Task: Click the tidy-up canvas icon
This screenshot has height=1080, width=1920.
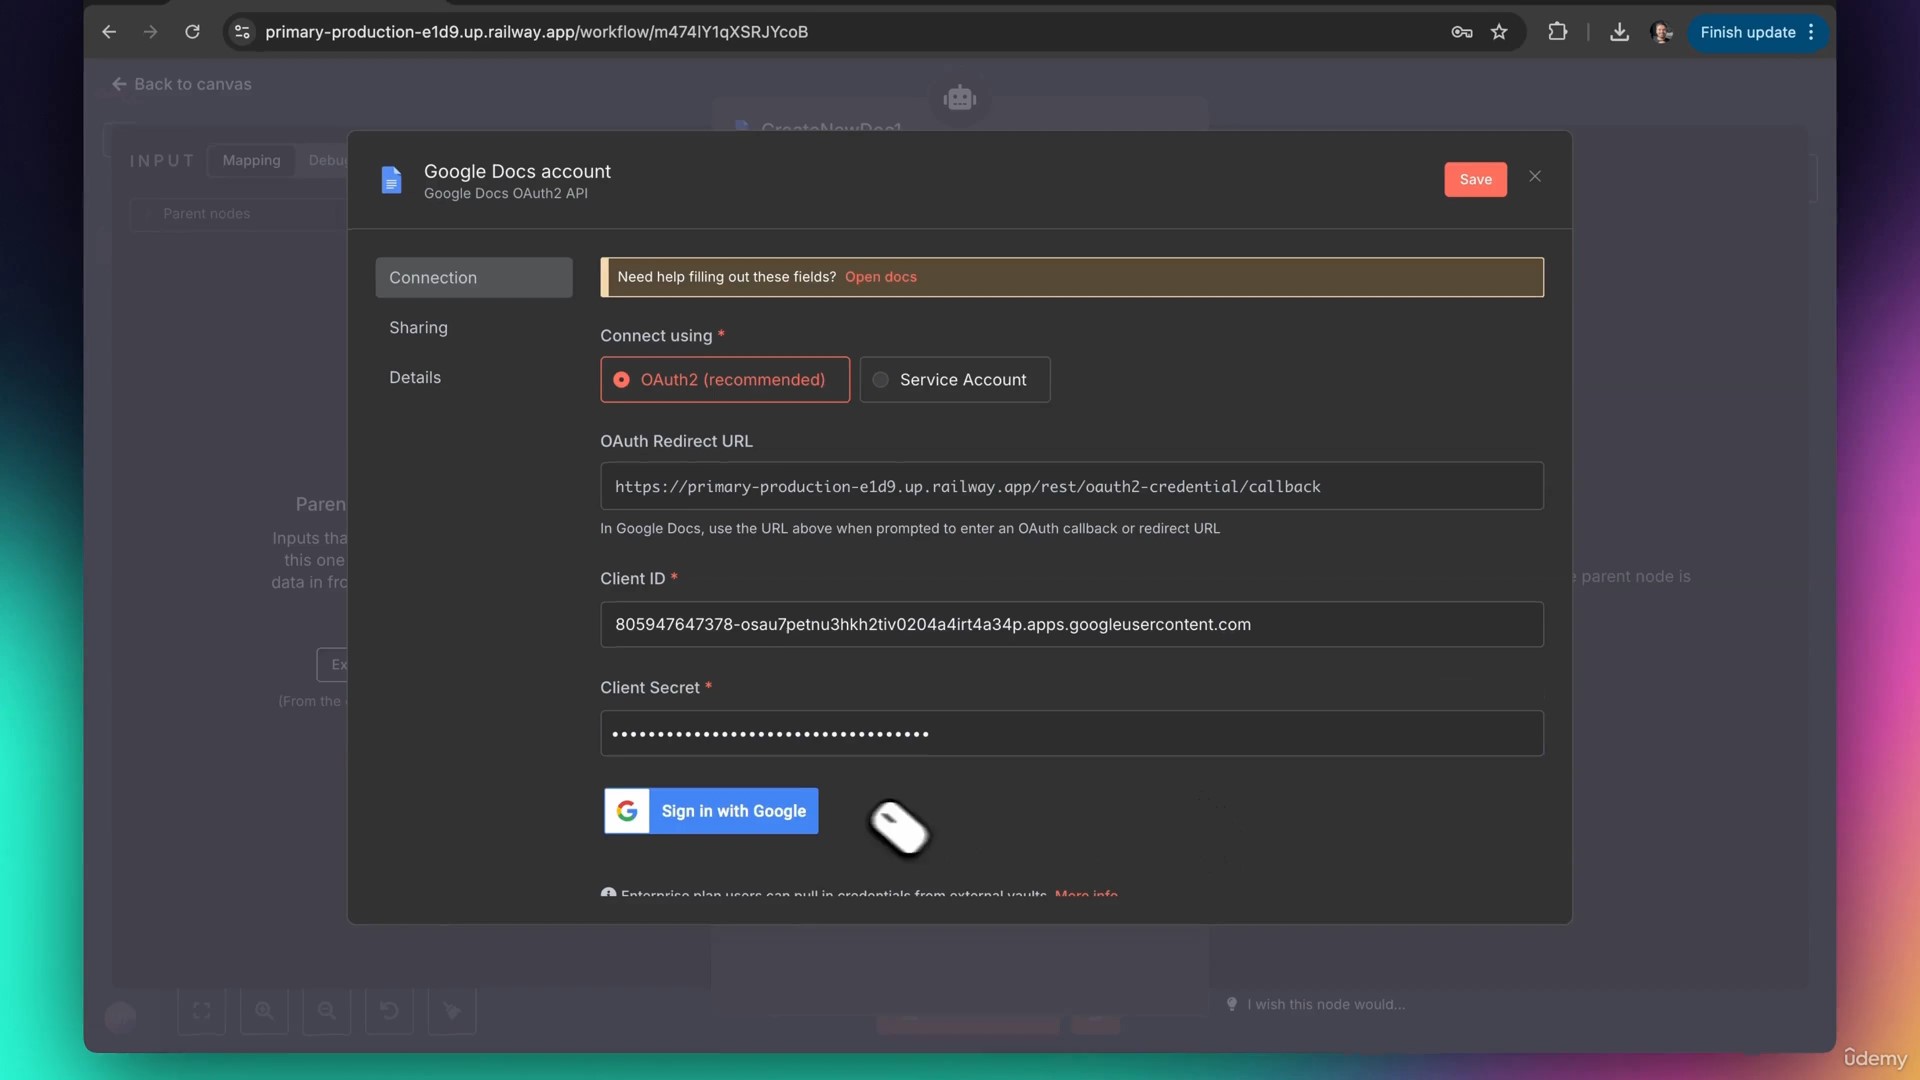Action: coord(452,1011)
